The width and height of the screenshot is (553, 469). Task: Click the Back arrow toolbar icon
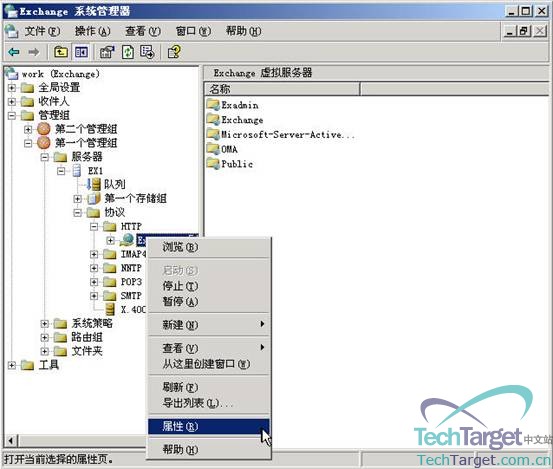[x=14, y=52]
